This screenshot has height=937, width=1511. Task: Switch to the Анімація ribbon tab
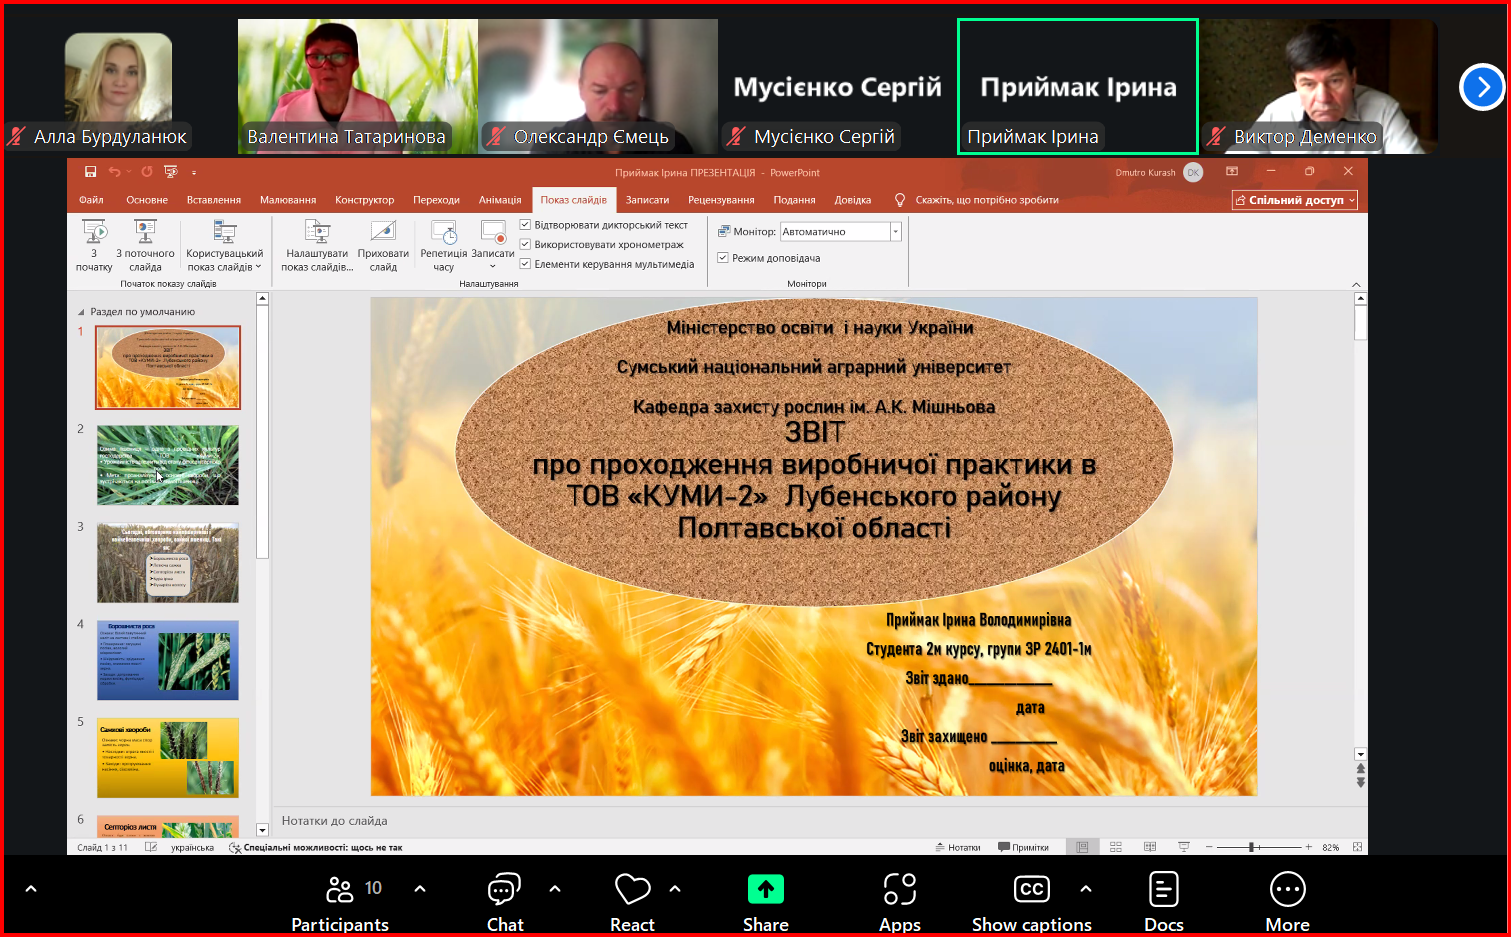500,200
